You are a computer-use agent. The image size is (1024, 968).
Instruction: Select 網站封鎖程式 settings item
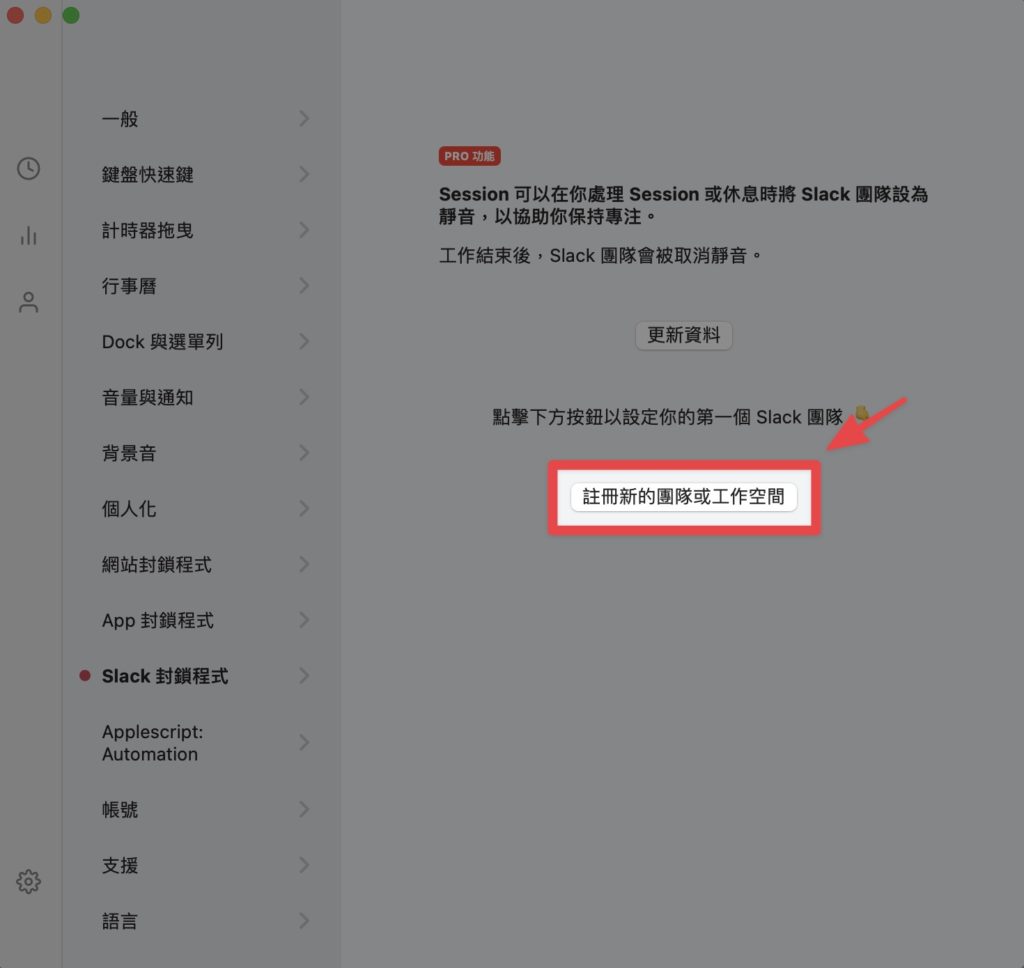tap(205, 564)
